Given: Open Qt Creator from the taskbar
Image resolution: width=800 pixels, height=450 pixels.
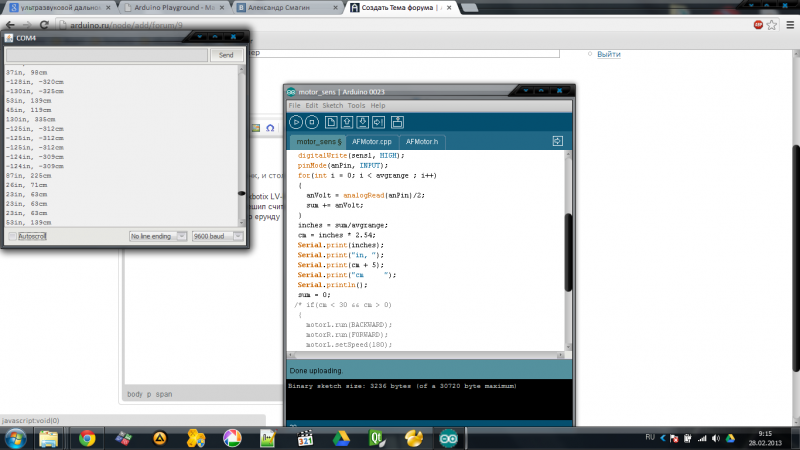Looking at the screenshot, I should 377,439.
